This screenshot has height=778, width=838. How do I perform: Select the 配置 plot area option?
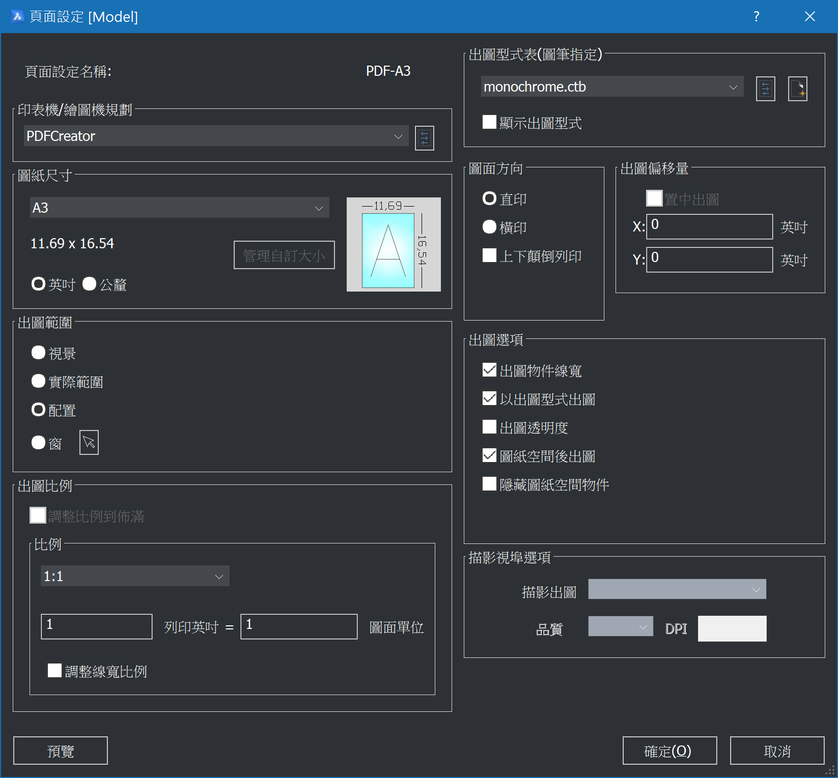pos(38,409)
